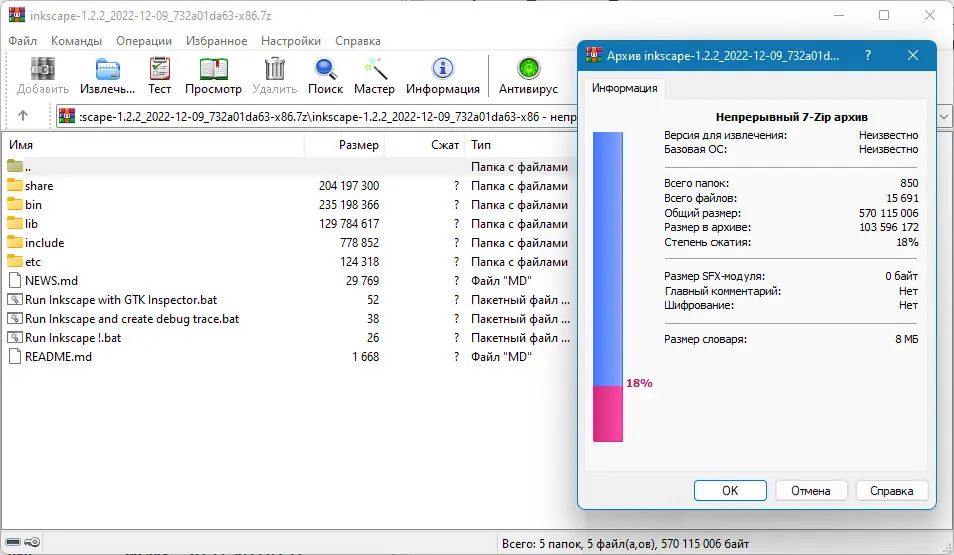
Task: Click the 'Размер в архиве' value 103 596 172
Action: [888, 227]
